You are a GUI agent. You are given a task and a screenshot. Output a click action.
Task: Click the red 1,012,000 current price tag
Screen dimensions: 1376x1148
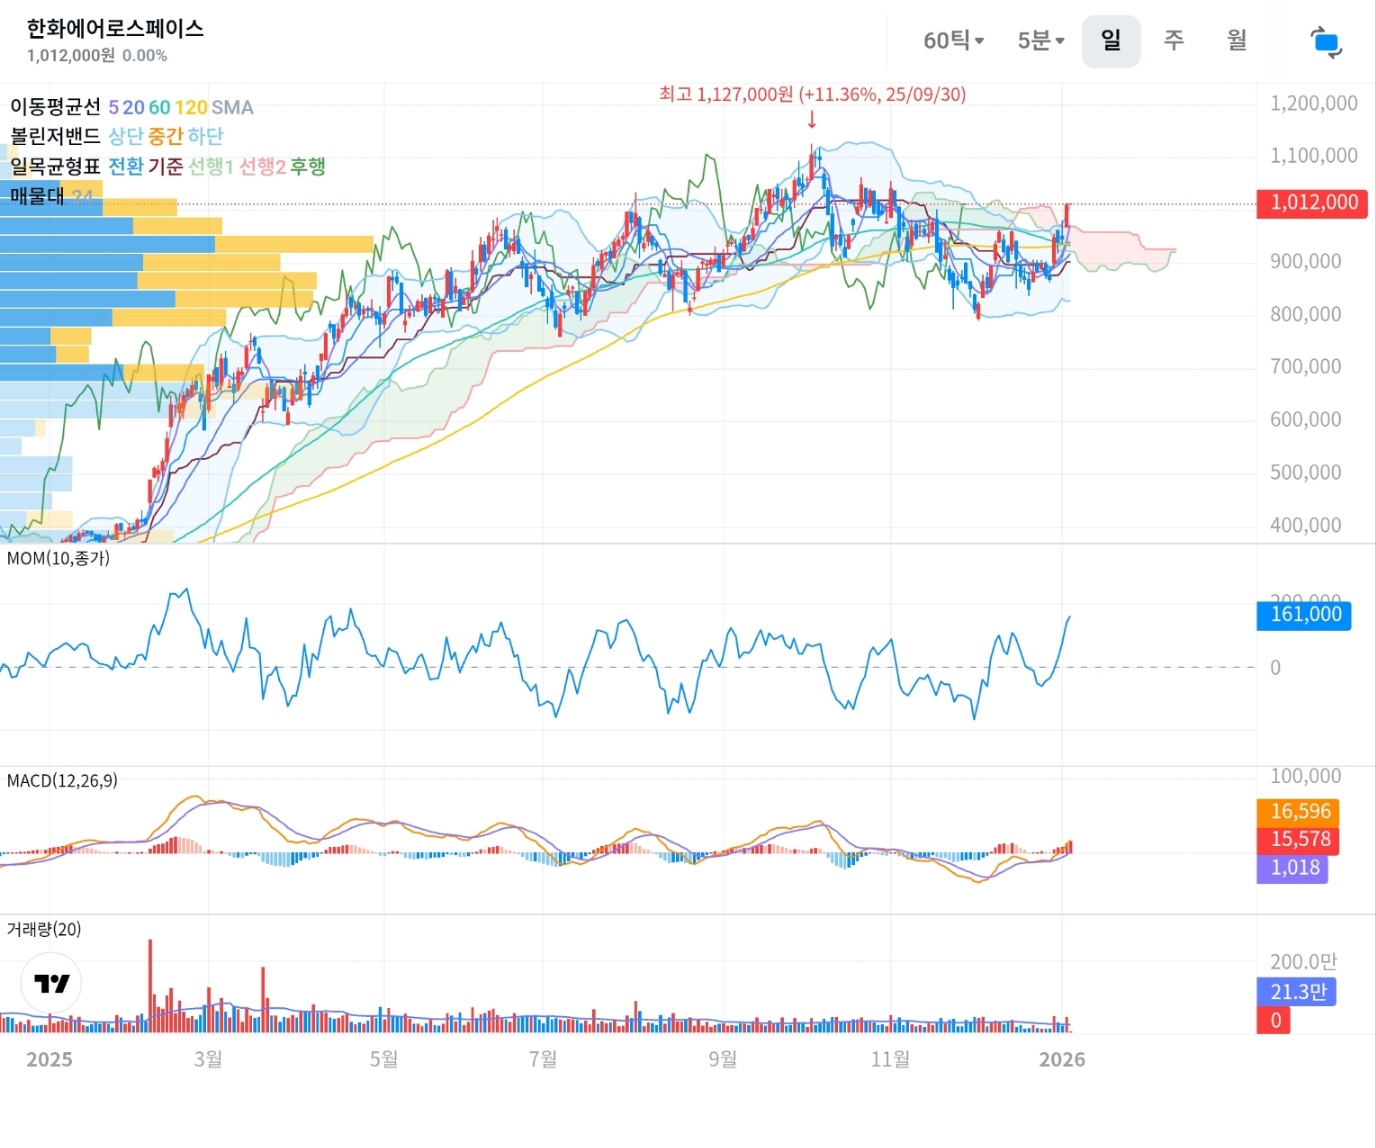1313,203
